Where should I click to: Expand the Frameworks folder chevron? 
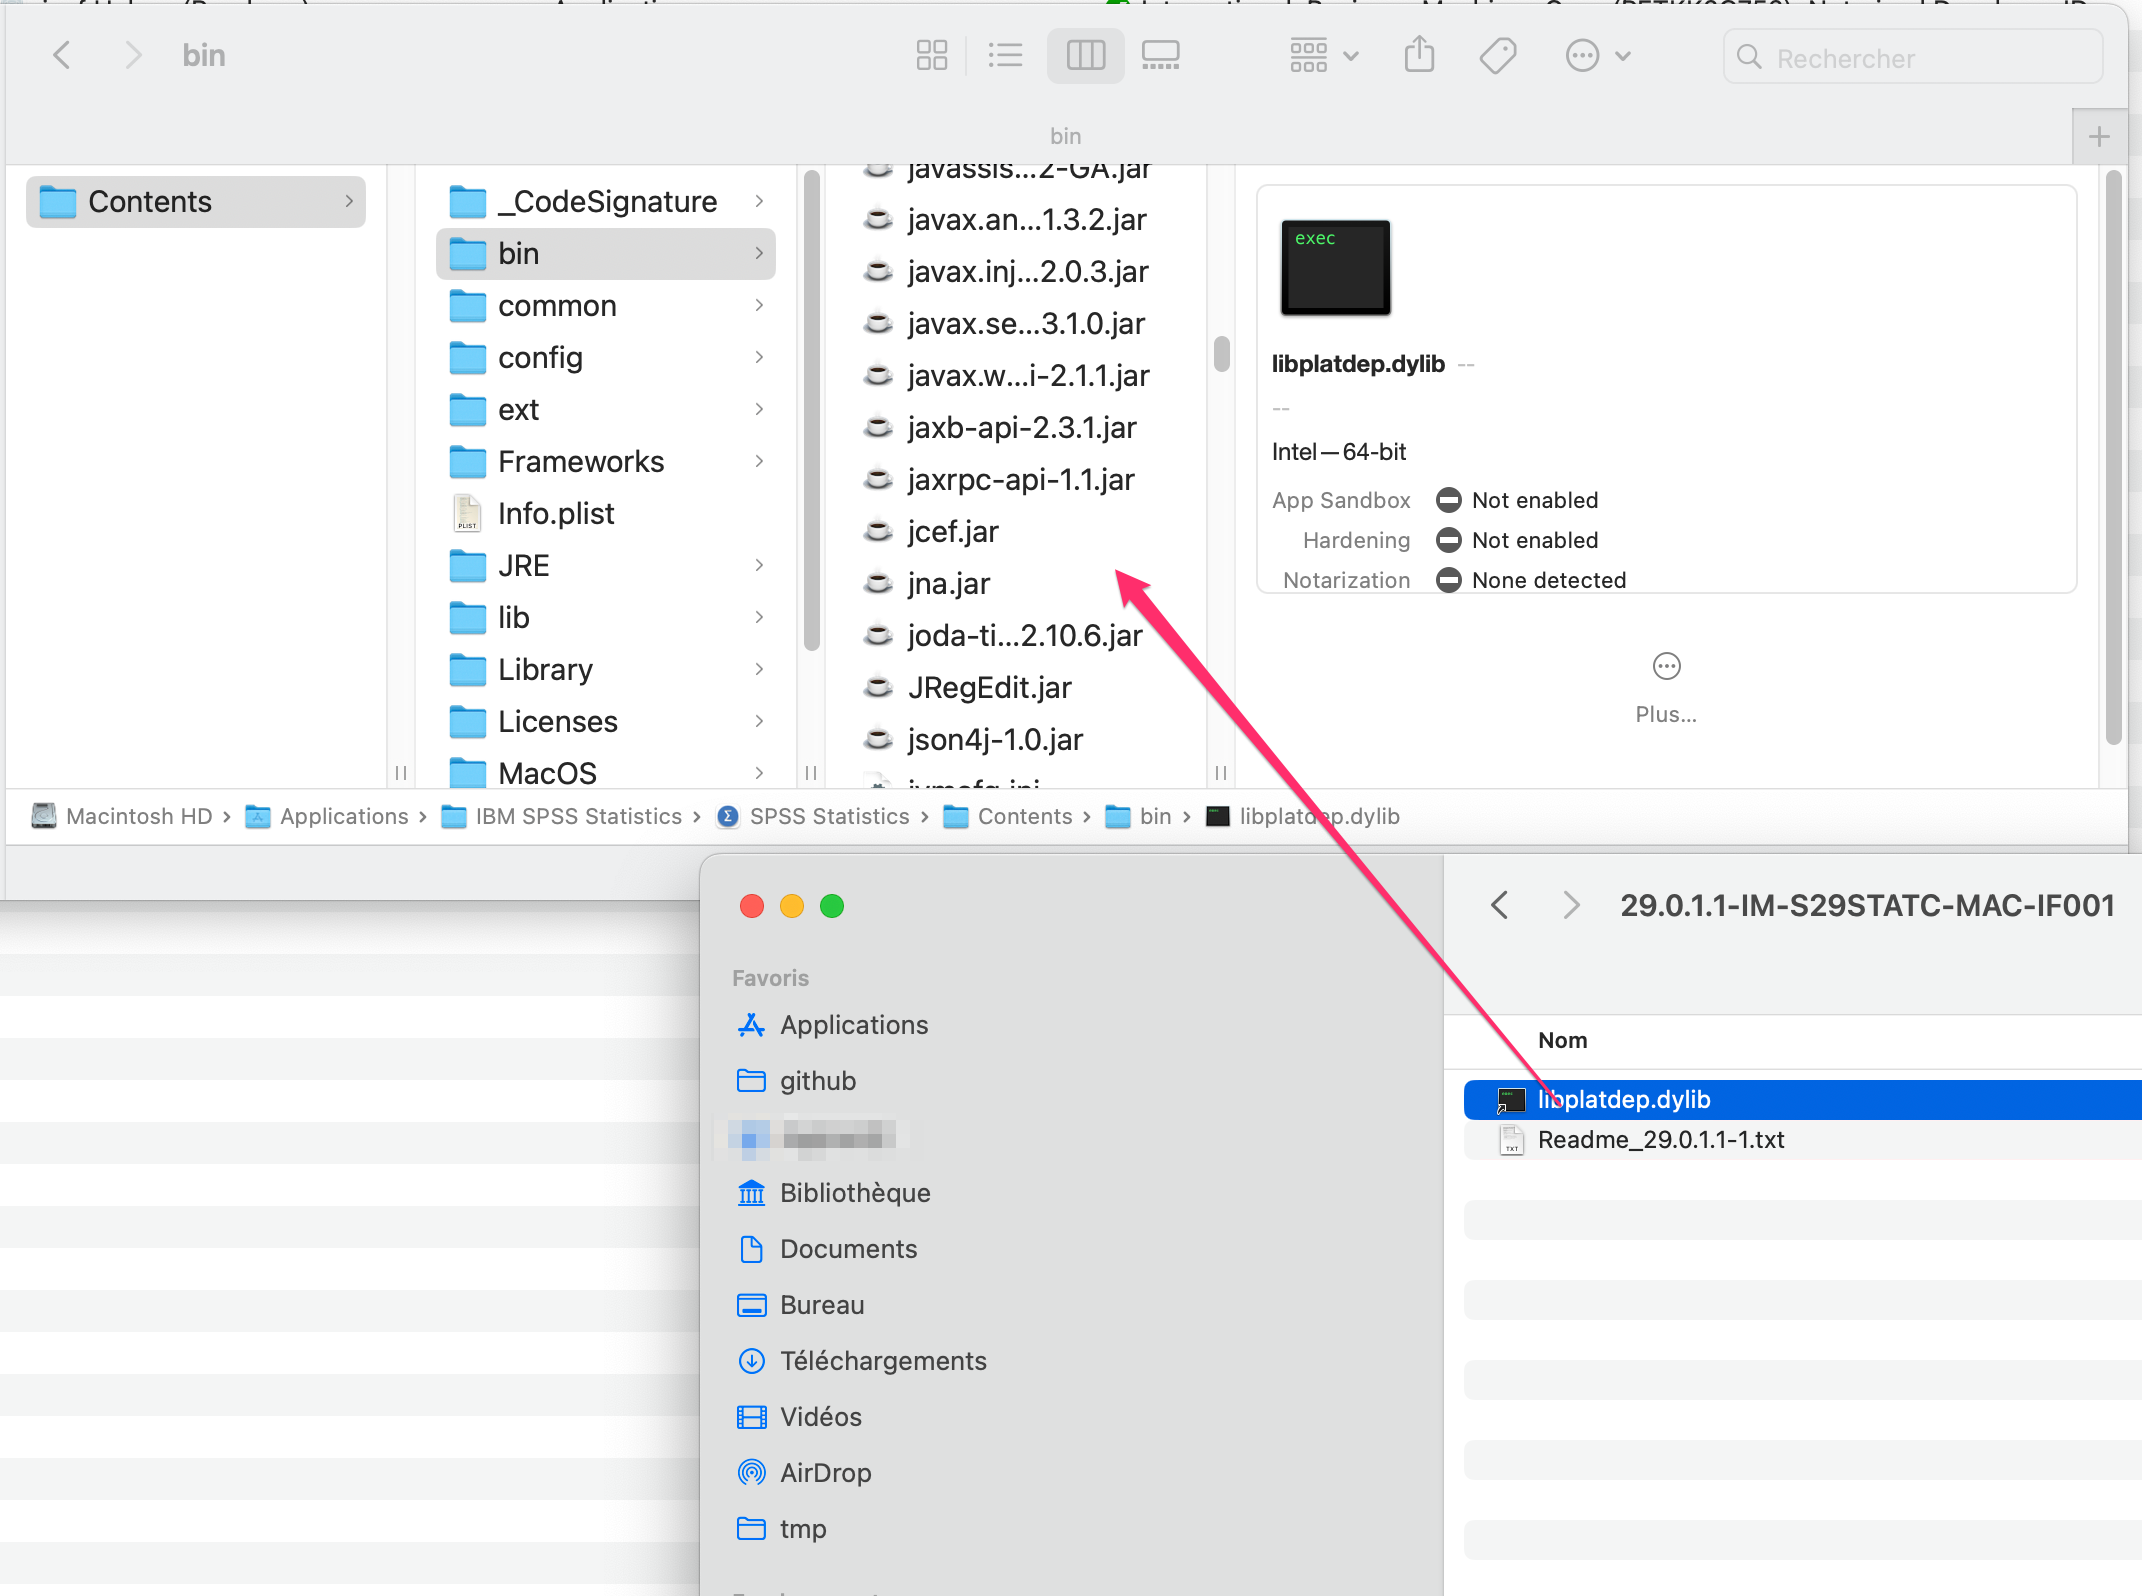pyautogui.click(x=759, y=461)
